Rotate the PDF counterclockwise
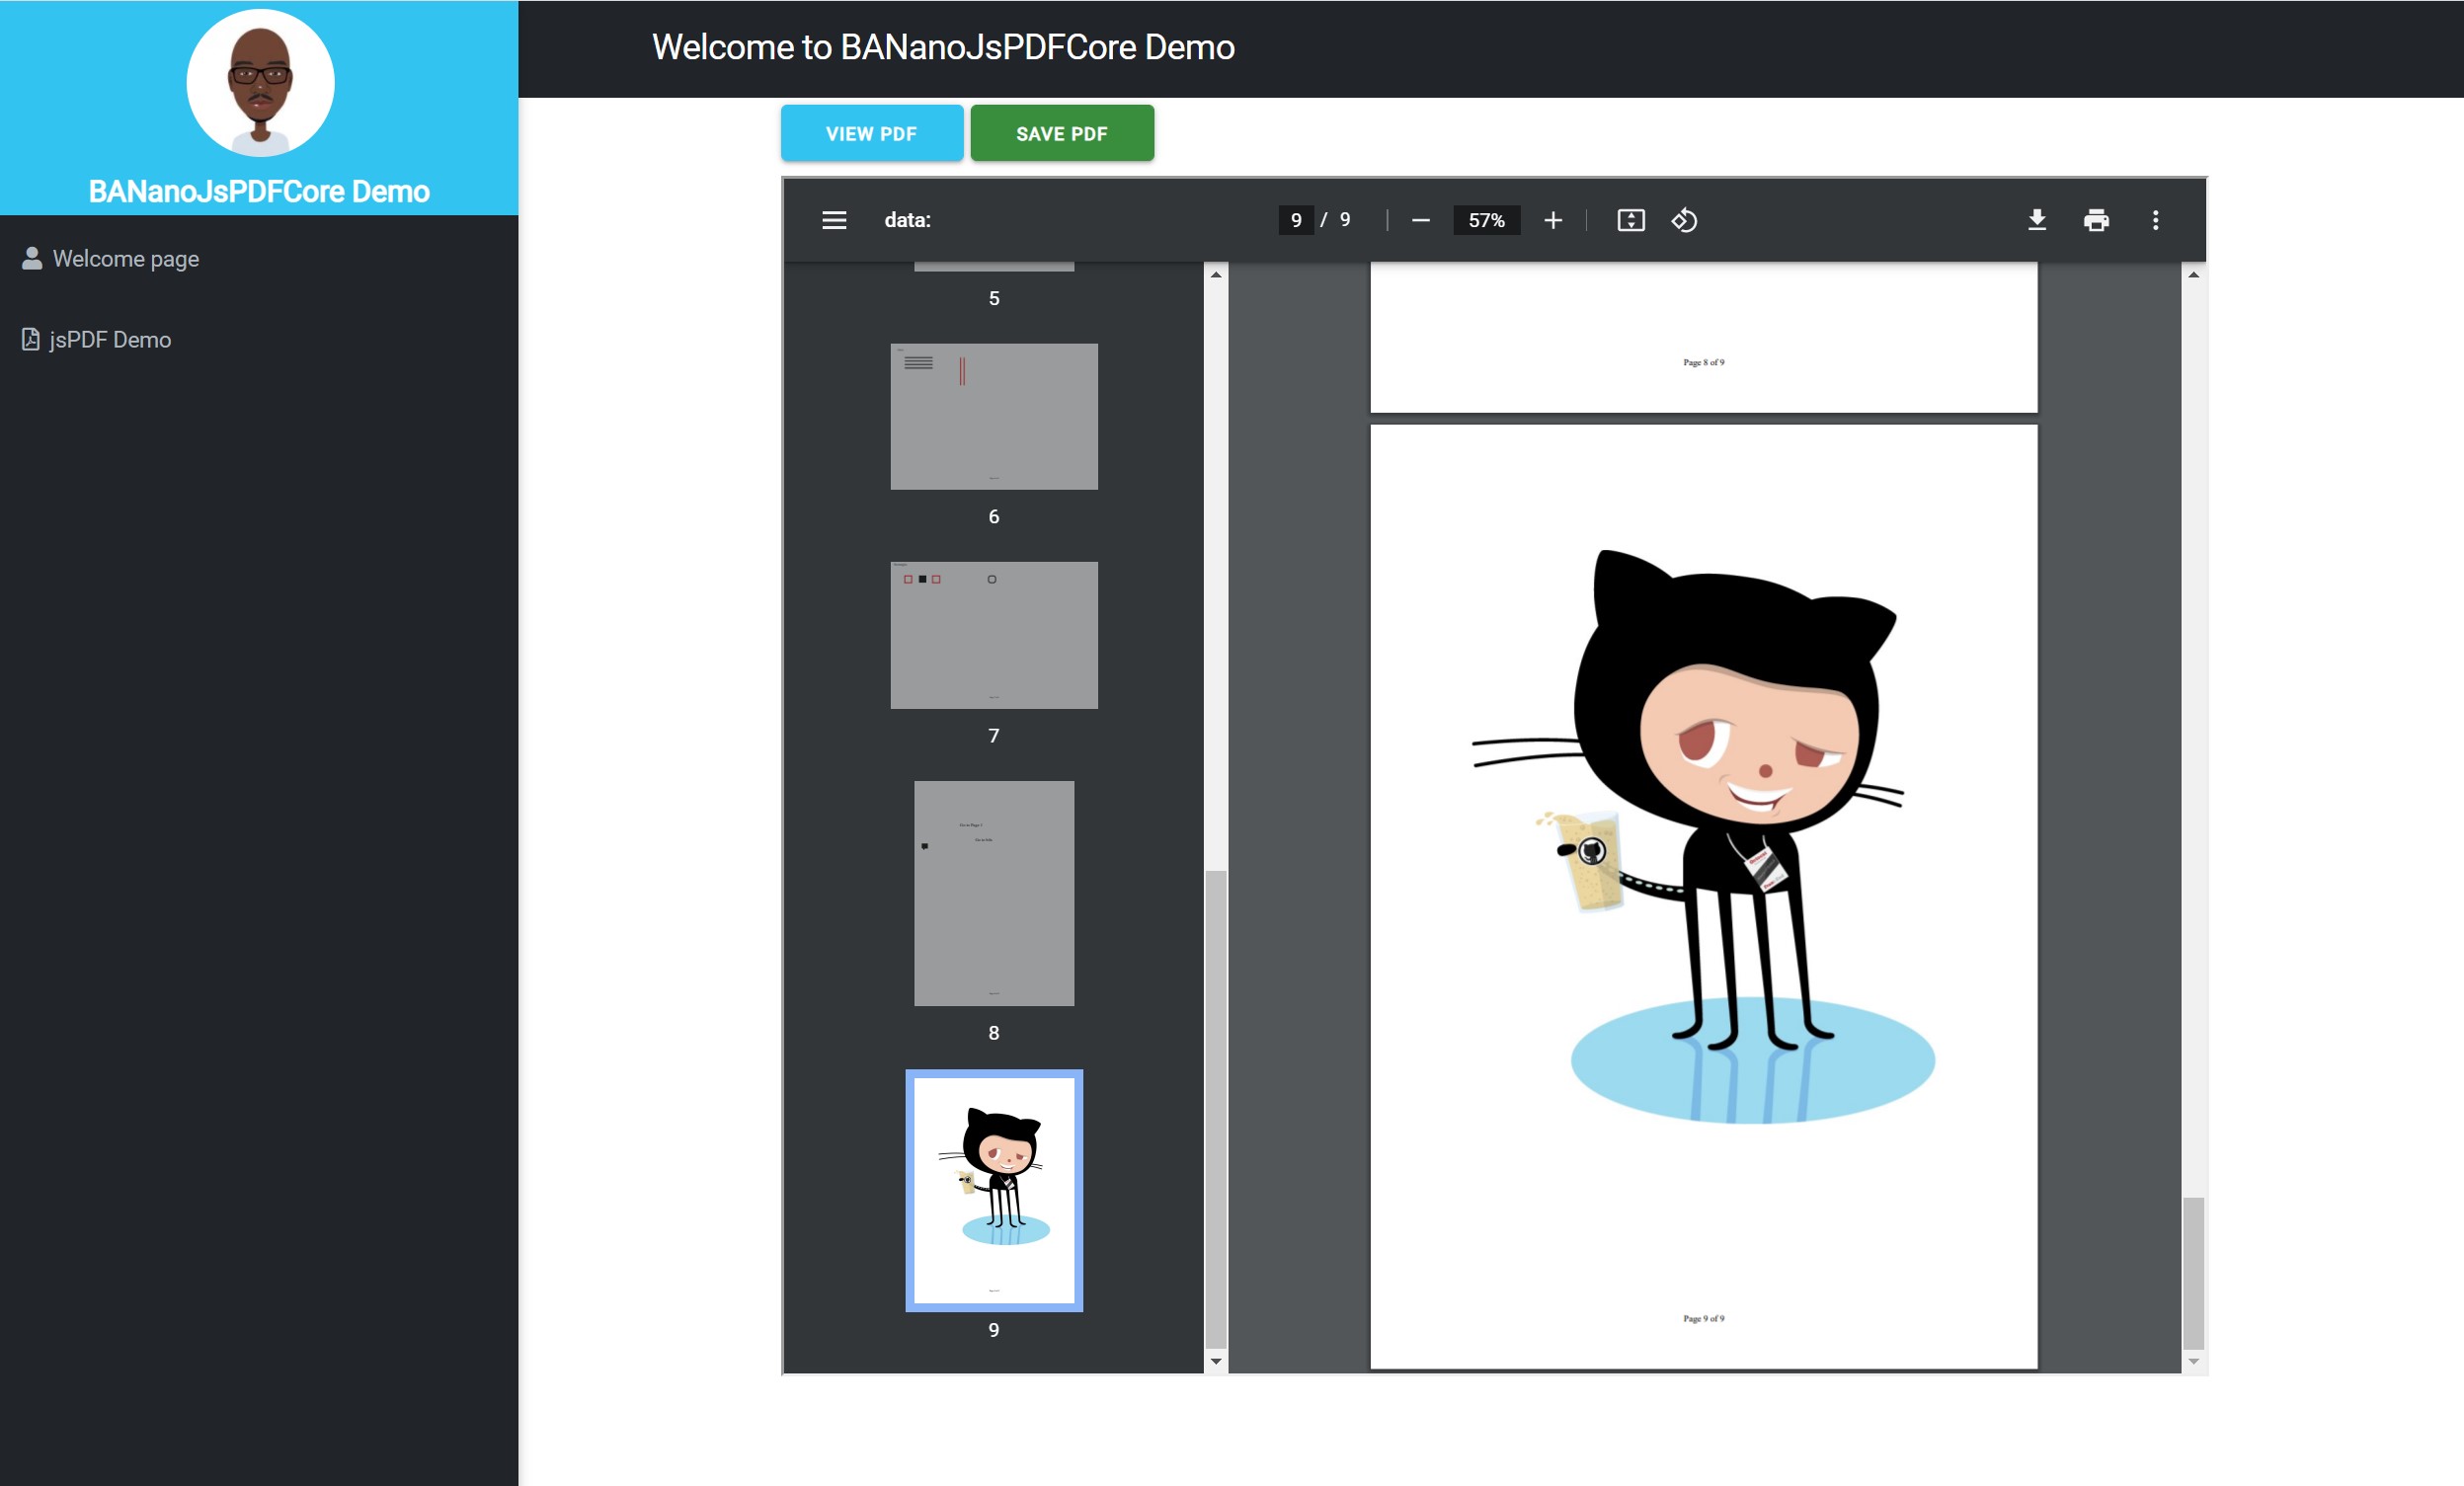The width and height of the screenshot is (2464, 1486). [1684, 220]
